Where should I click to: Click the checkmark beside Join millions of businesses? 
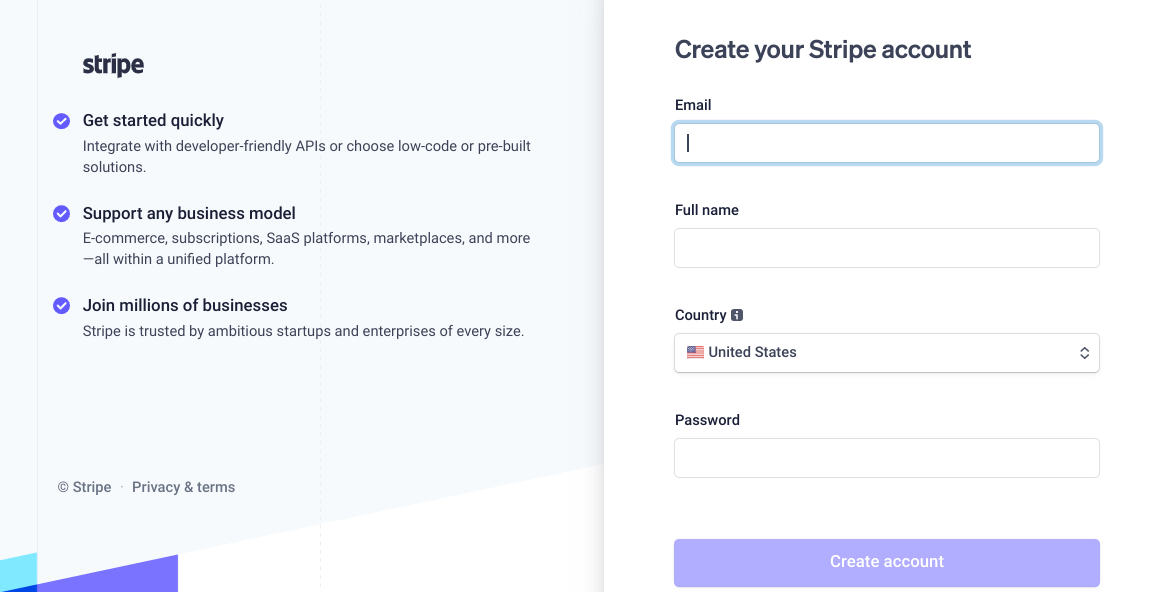(61, 305)
